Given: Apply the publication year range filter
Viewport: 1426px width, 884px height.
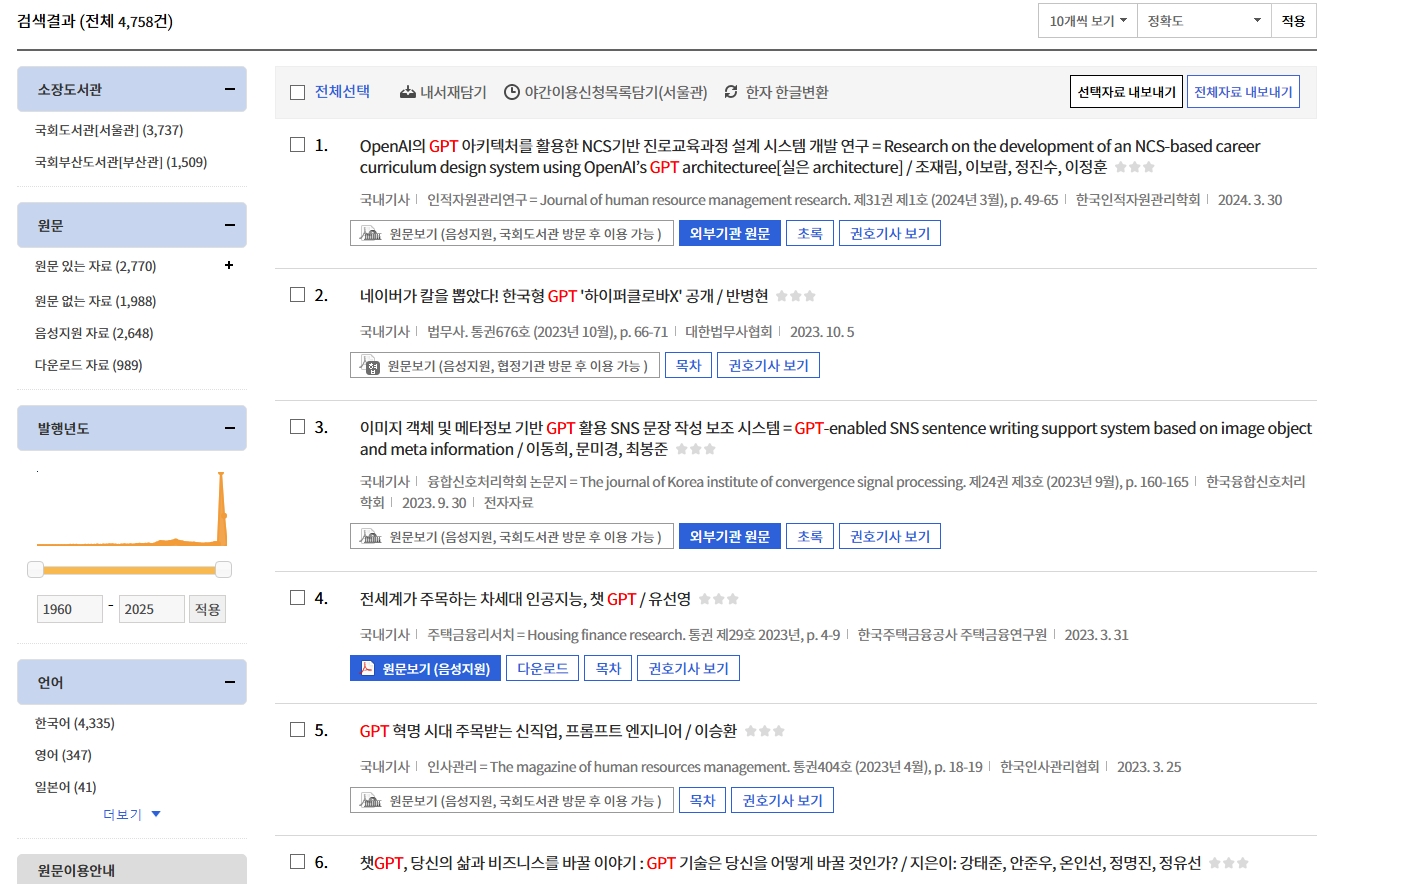Looking at the screenshot, I should pos(208,609).
